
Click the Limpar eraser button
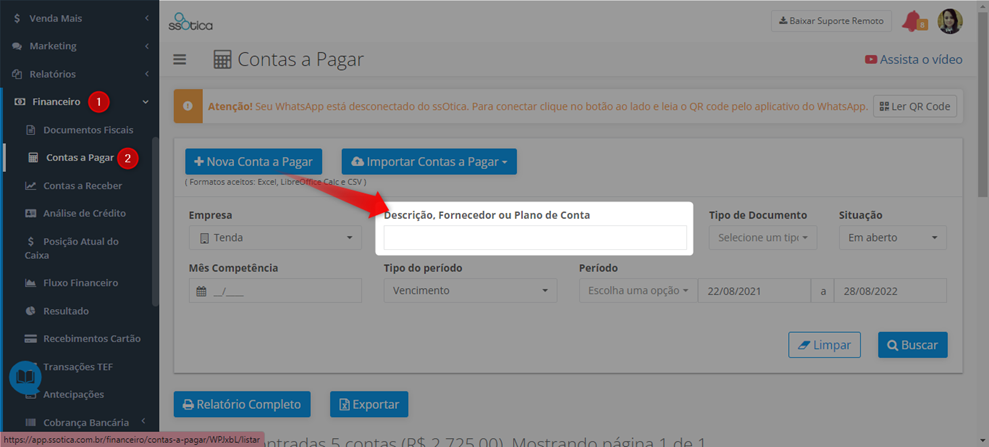coord(824,345)
